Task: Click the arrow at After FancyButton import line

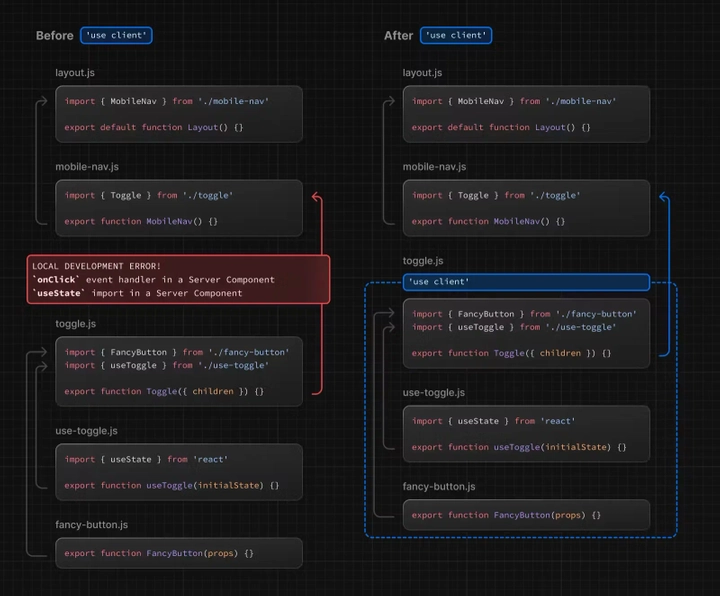Action: [x=389, y=314]
